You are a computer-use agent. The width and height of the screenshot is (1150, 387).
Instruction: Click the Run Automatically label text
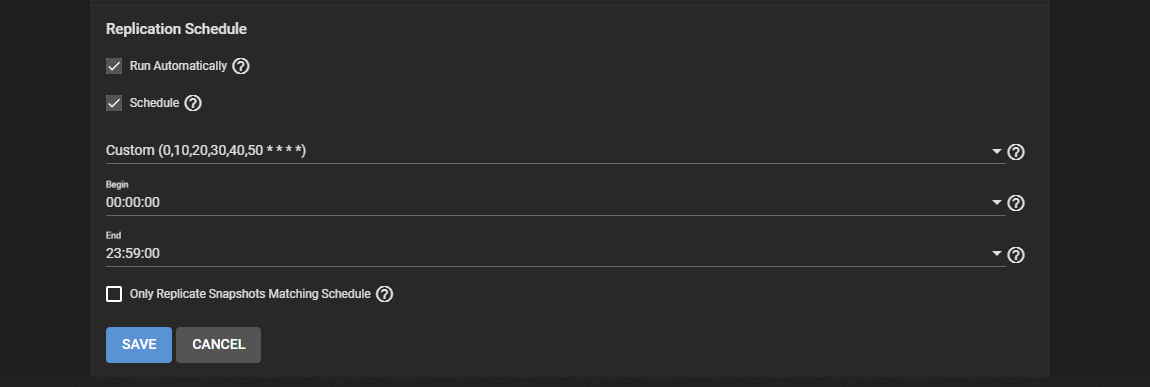click(178, 66)
